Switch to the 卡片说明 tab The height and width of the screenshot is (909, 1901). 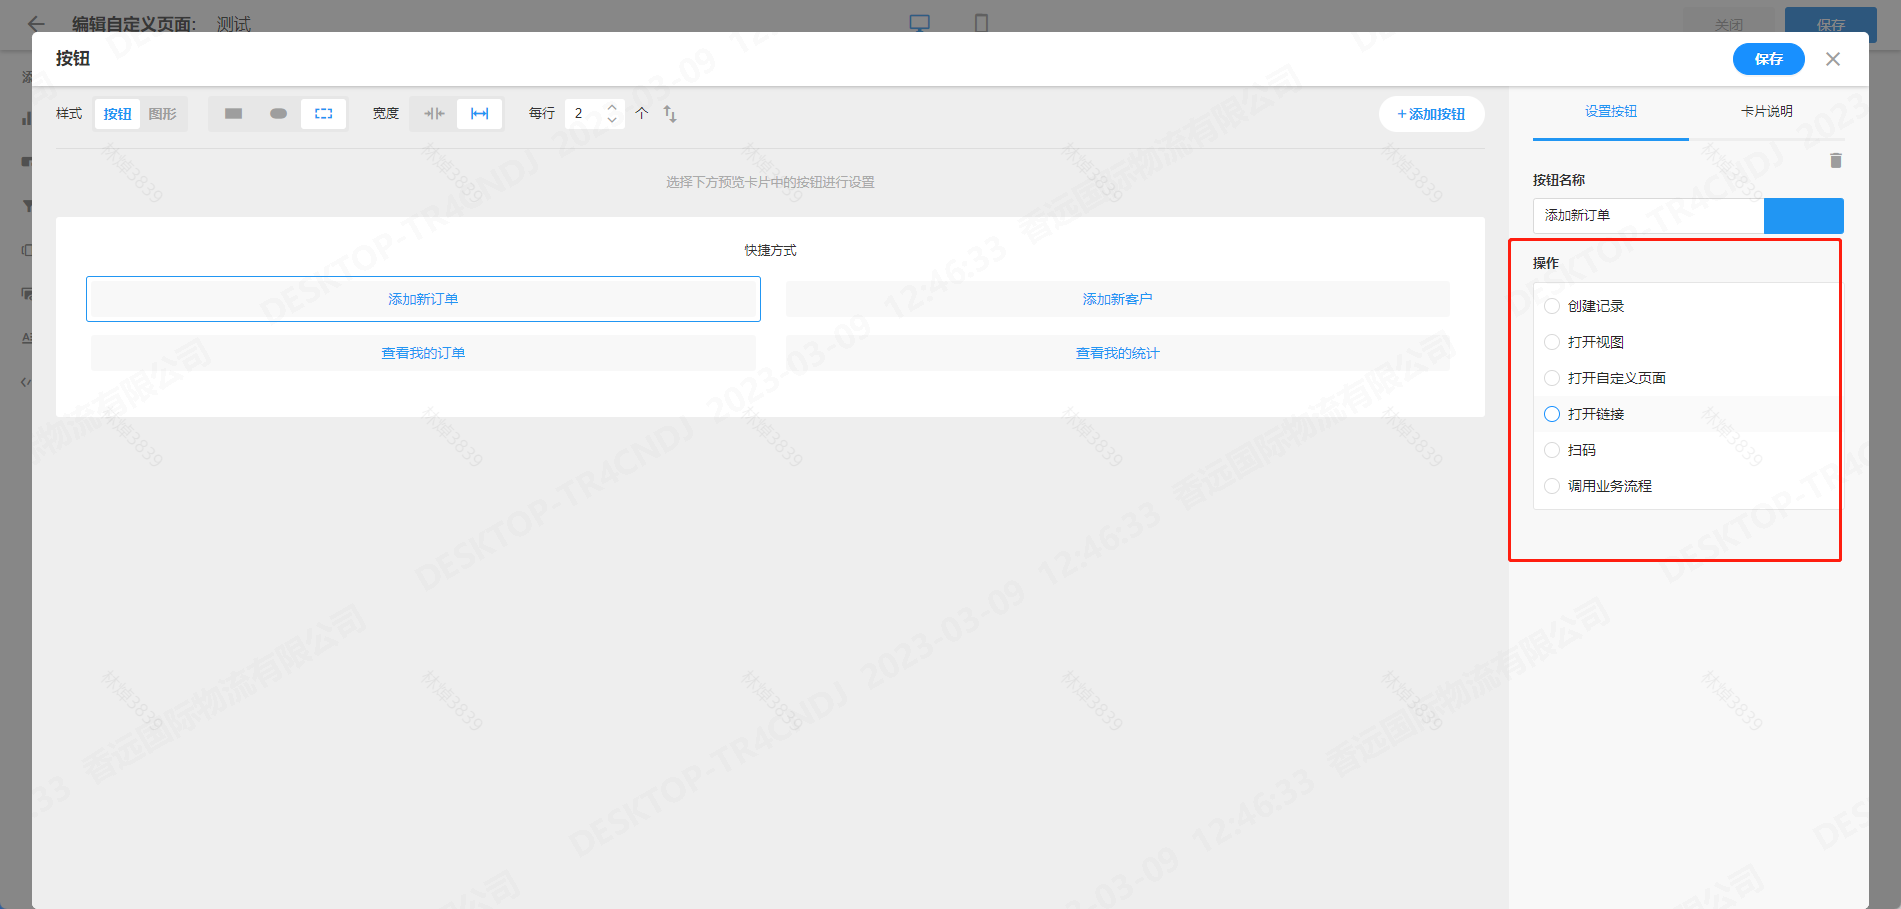[x=1766, y=112]
